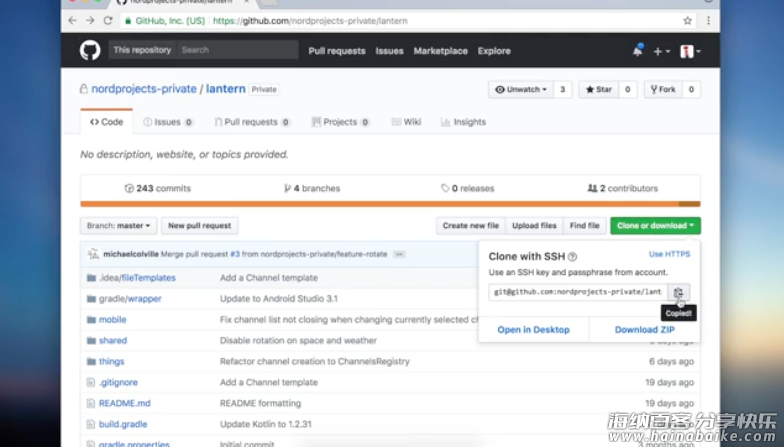Click Download ZIP

(644, 330)
